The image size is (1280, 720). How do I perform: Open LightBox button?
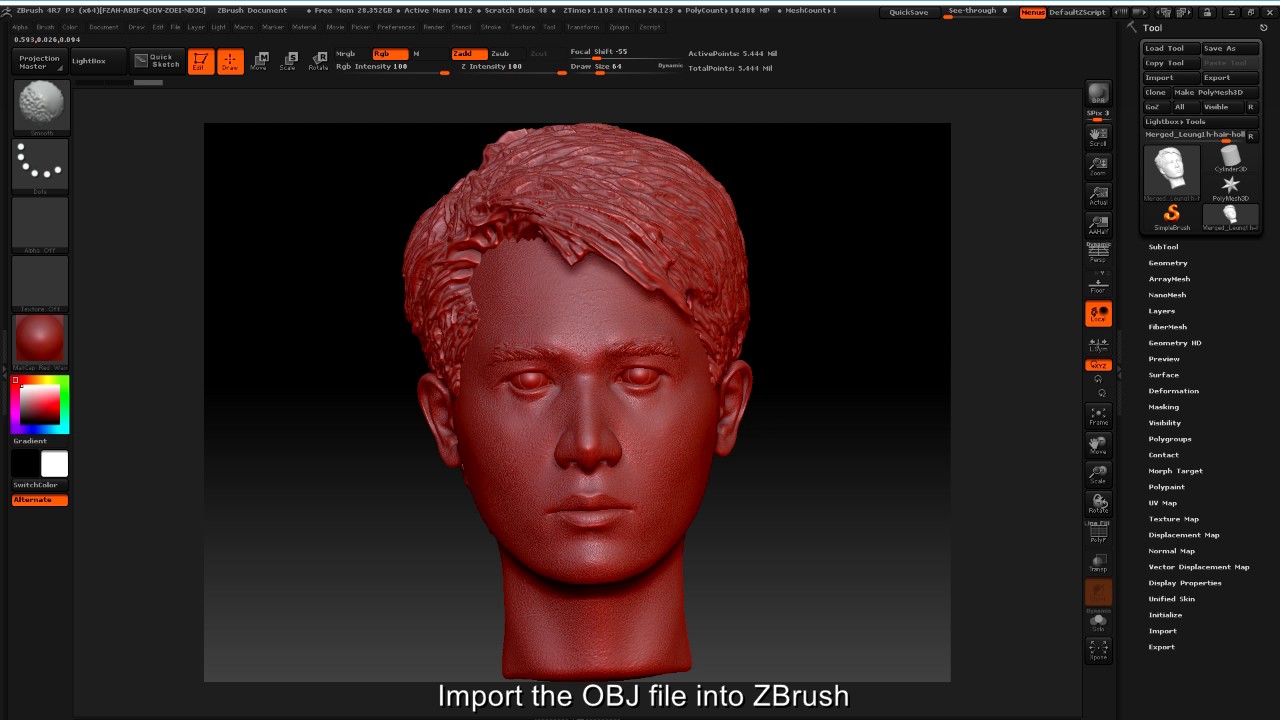pyautogui.click(x=98, y=61)
